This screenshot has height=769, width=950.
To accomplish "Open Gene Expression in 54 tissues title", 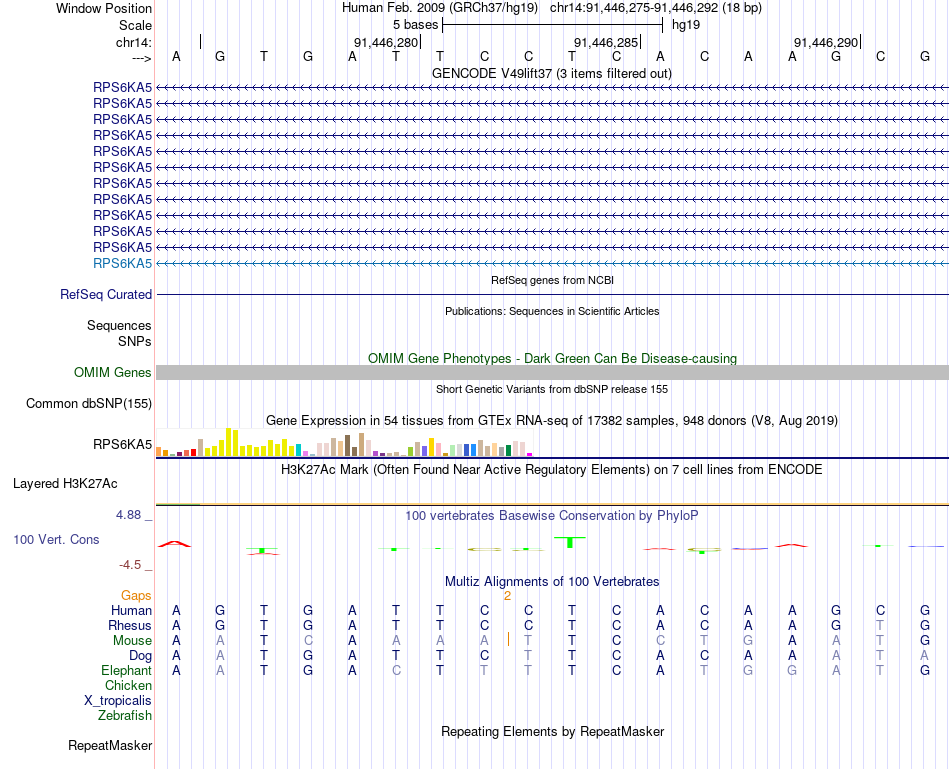I will pos(552,420).
